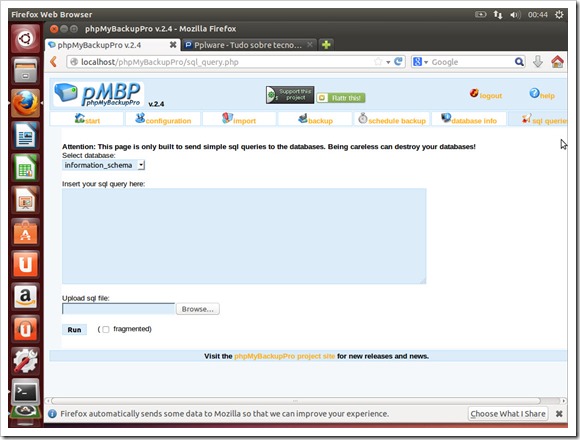Open Ubuntu Dash home launcher icon
580x440 pixels.
25,39
